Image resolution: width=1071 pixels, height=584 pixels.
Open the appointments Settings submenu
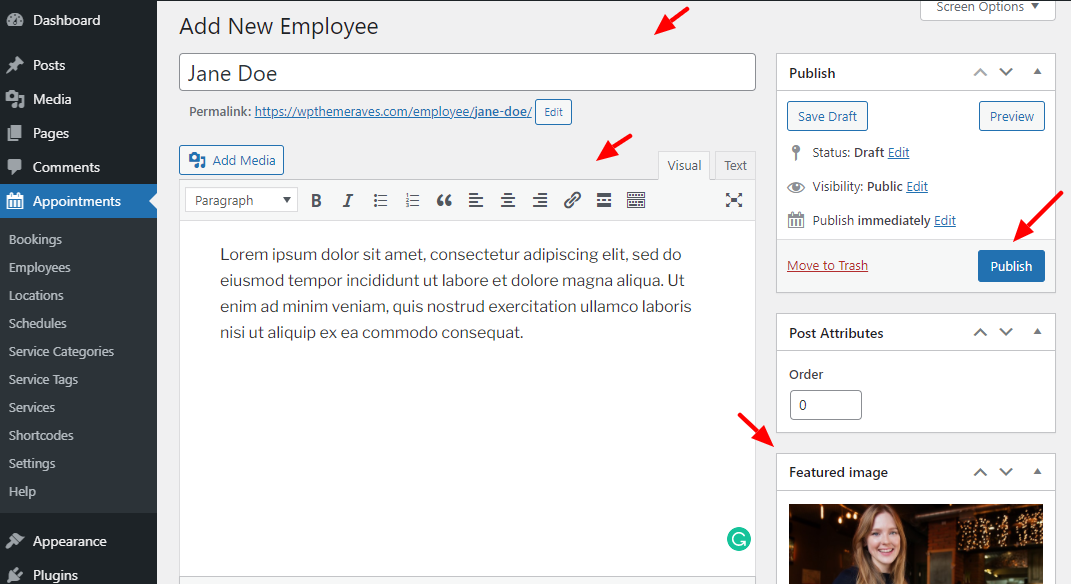pos(32,464)
